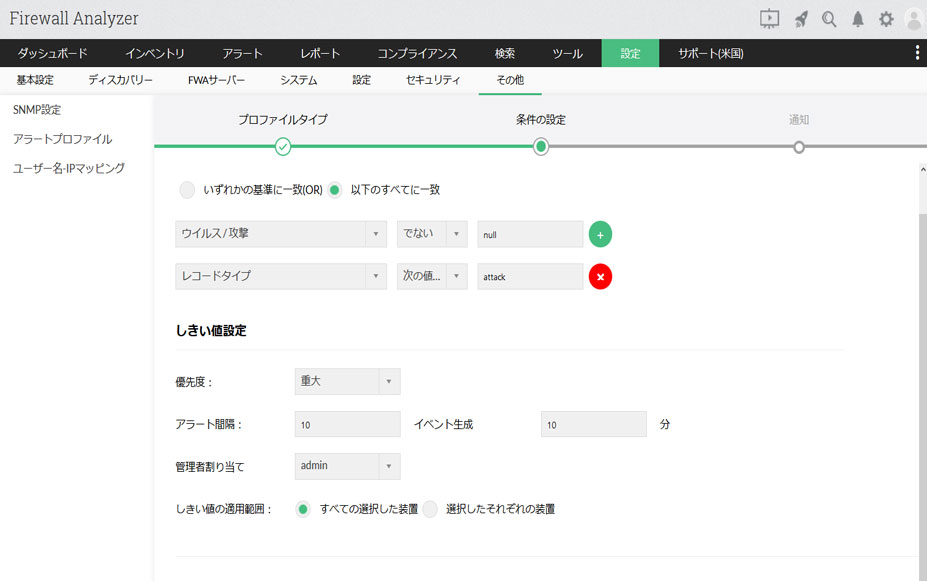Select the いずれかの基準に一致(OR) radio button
Screen dimensions: 927x581
(187, 190)
